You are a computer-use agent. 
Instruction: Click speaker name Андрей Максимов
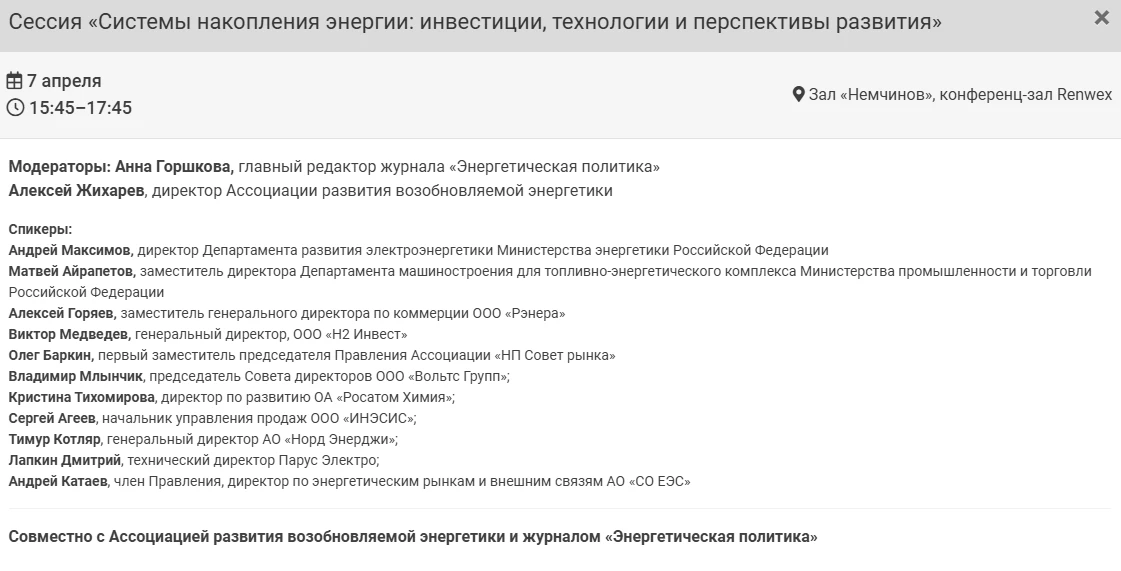click(69, 250)
